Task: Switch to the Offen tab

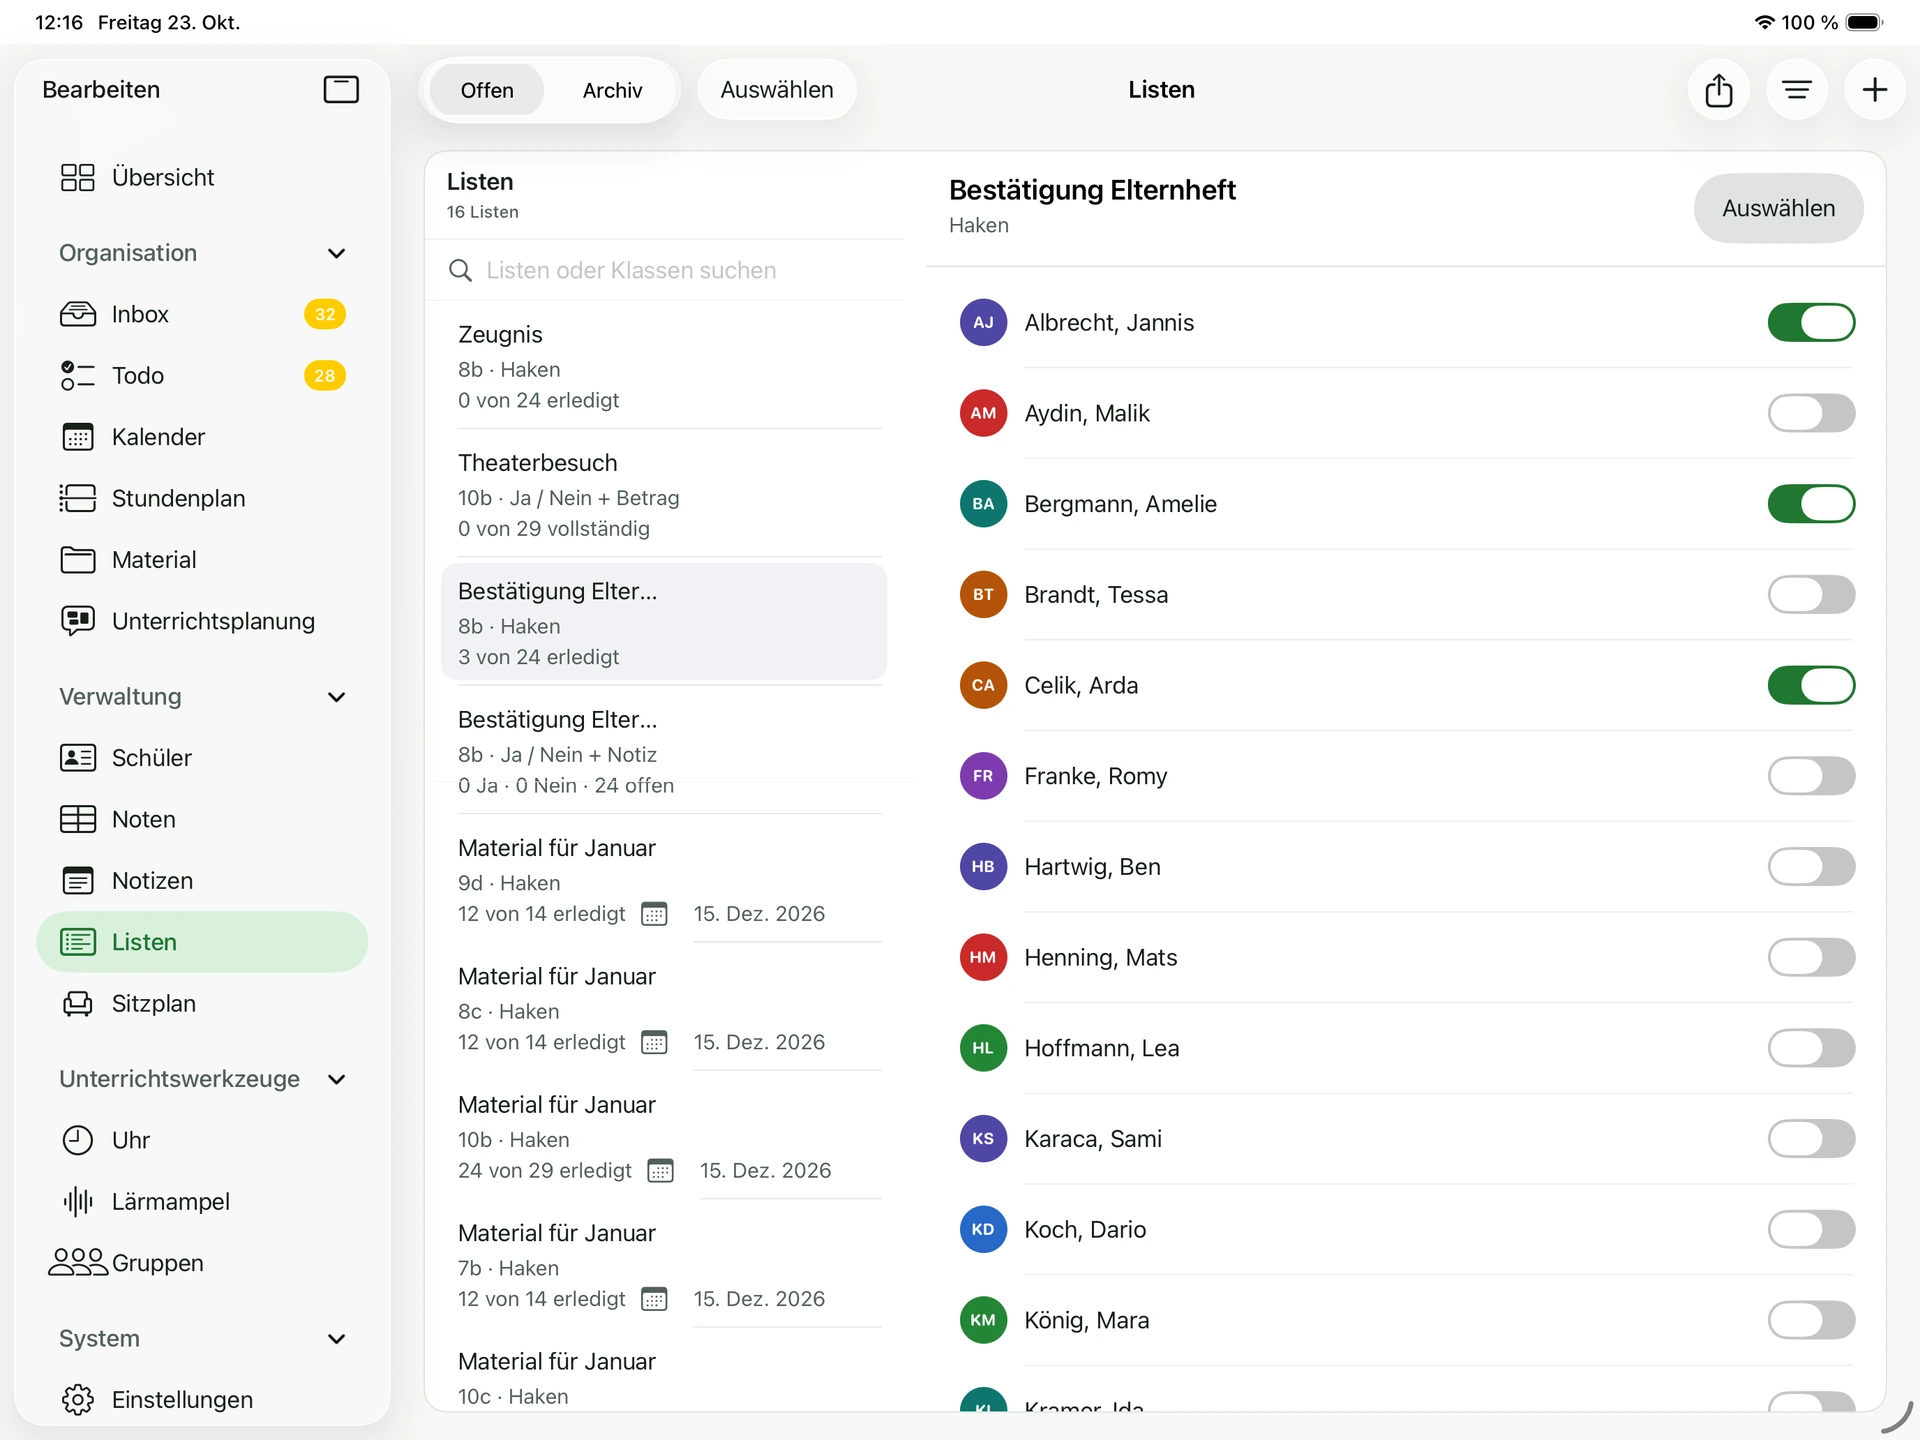Action: tap(487, 90)
